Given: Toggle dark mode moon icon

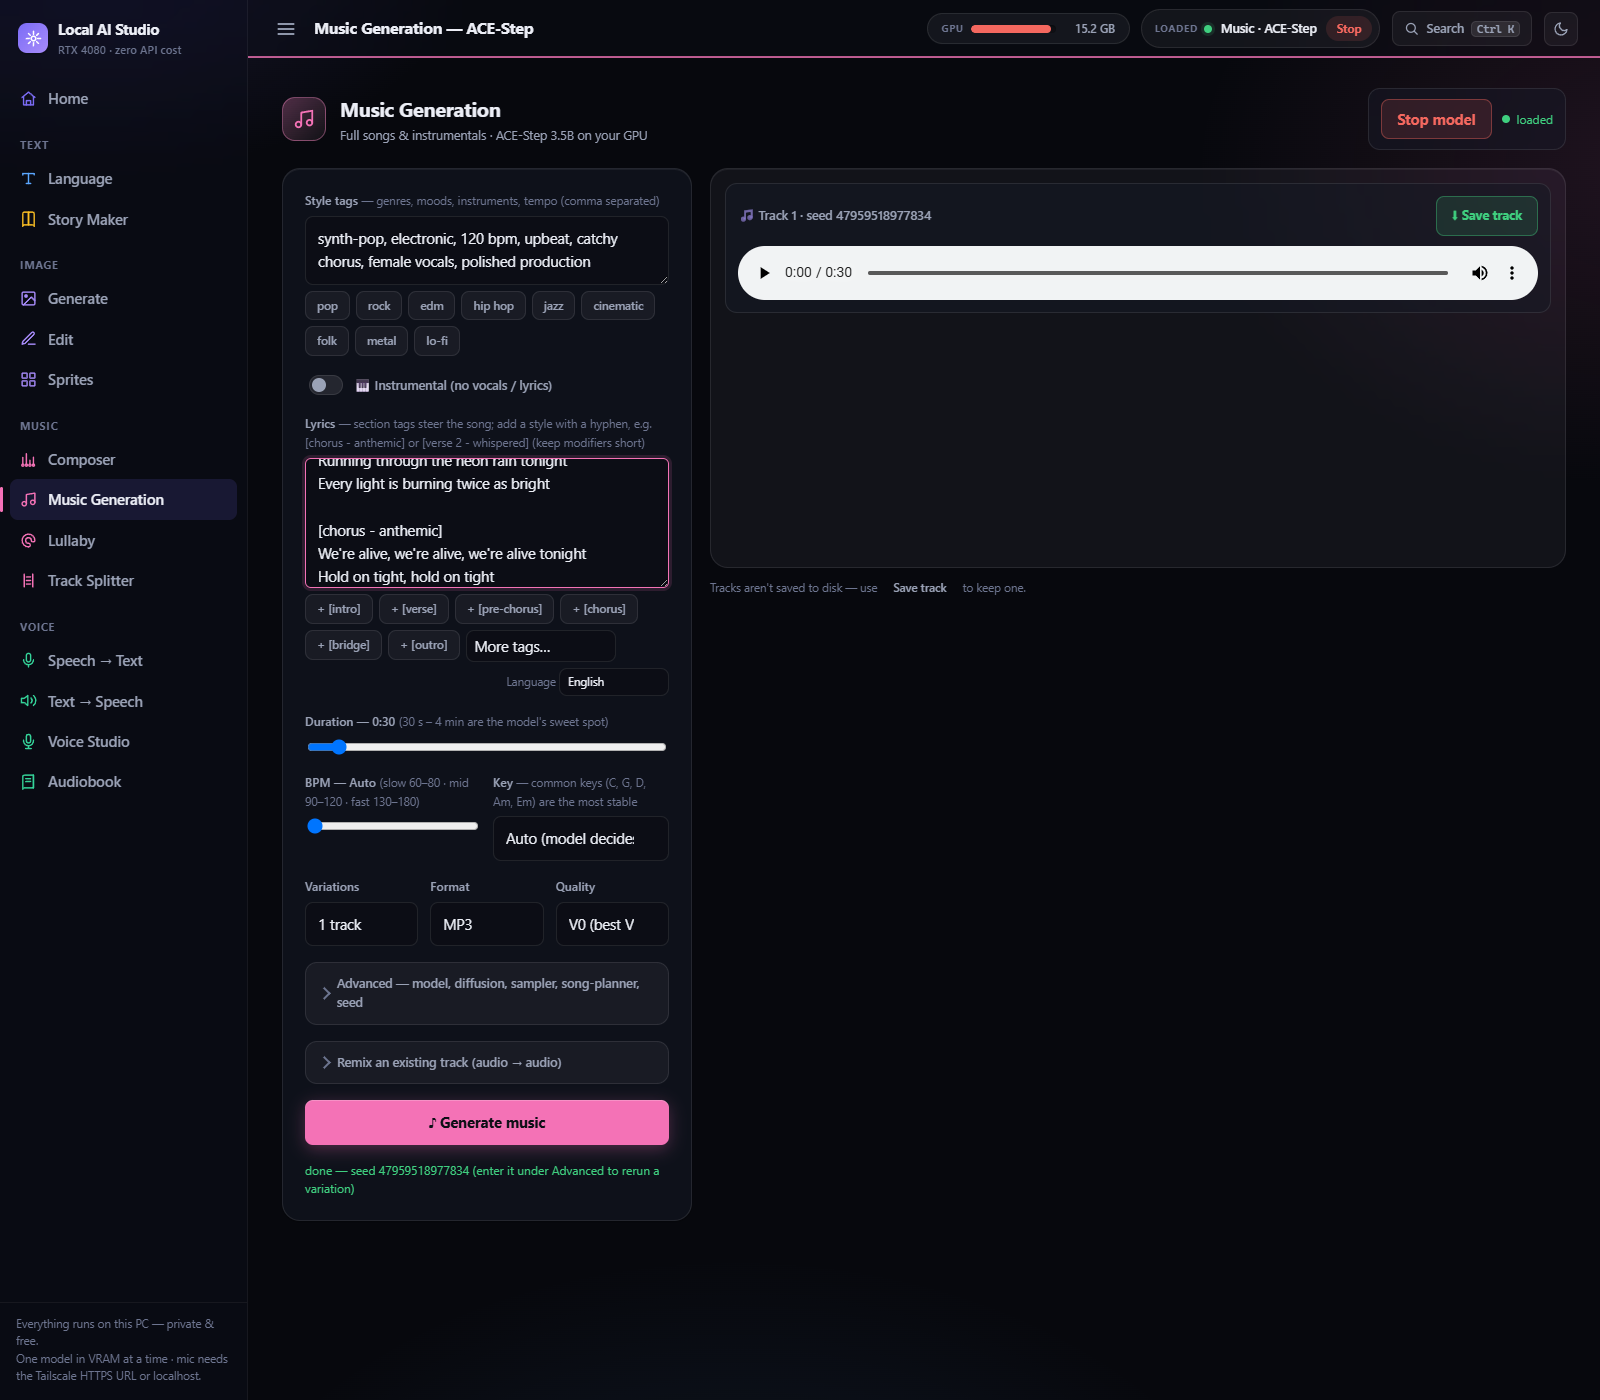Looking at the screenshot, I should pos(1561,29).
